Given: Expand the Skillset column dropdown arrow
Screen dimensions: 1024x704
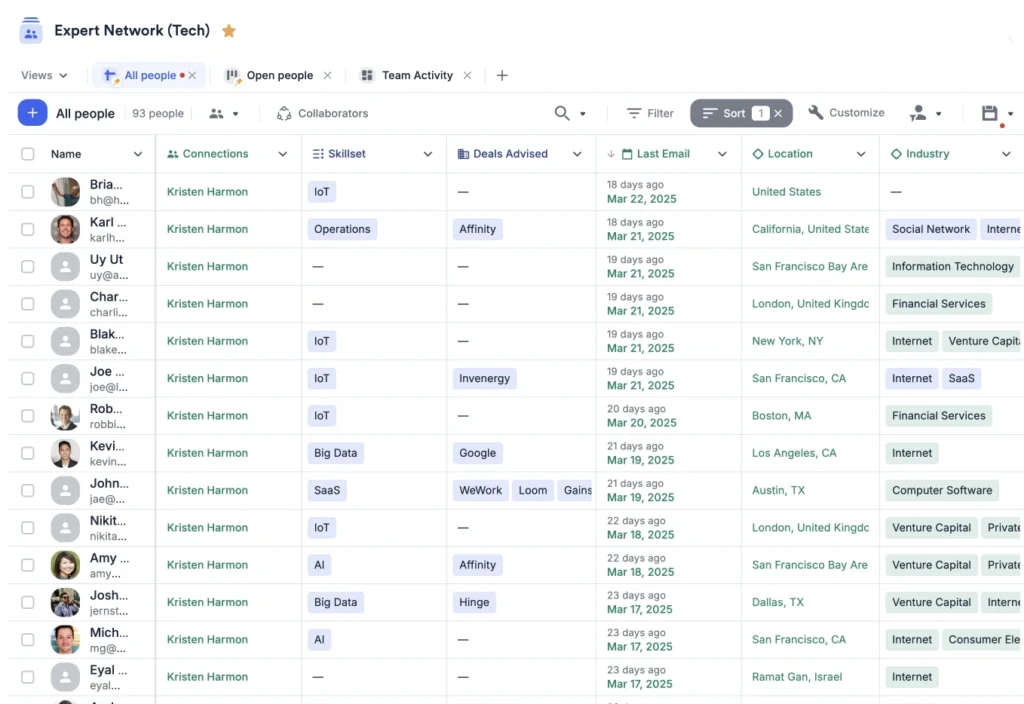Looking at the screenshot, I should coord(428,154).
